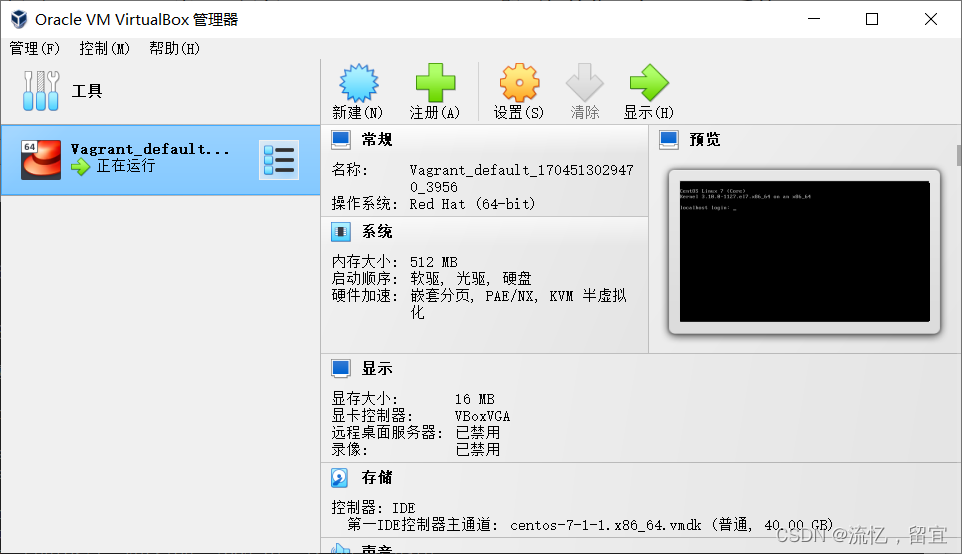Open the VM list menu icon beside Vagrant_default
This screenshot has height=554, width=962.
279,160
